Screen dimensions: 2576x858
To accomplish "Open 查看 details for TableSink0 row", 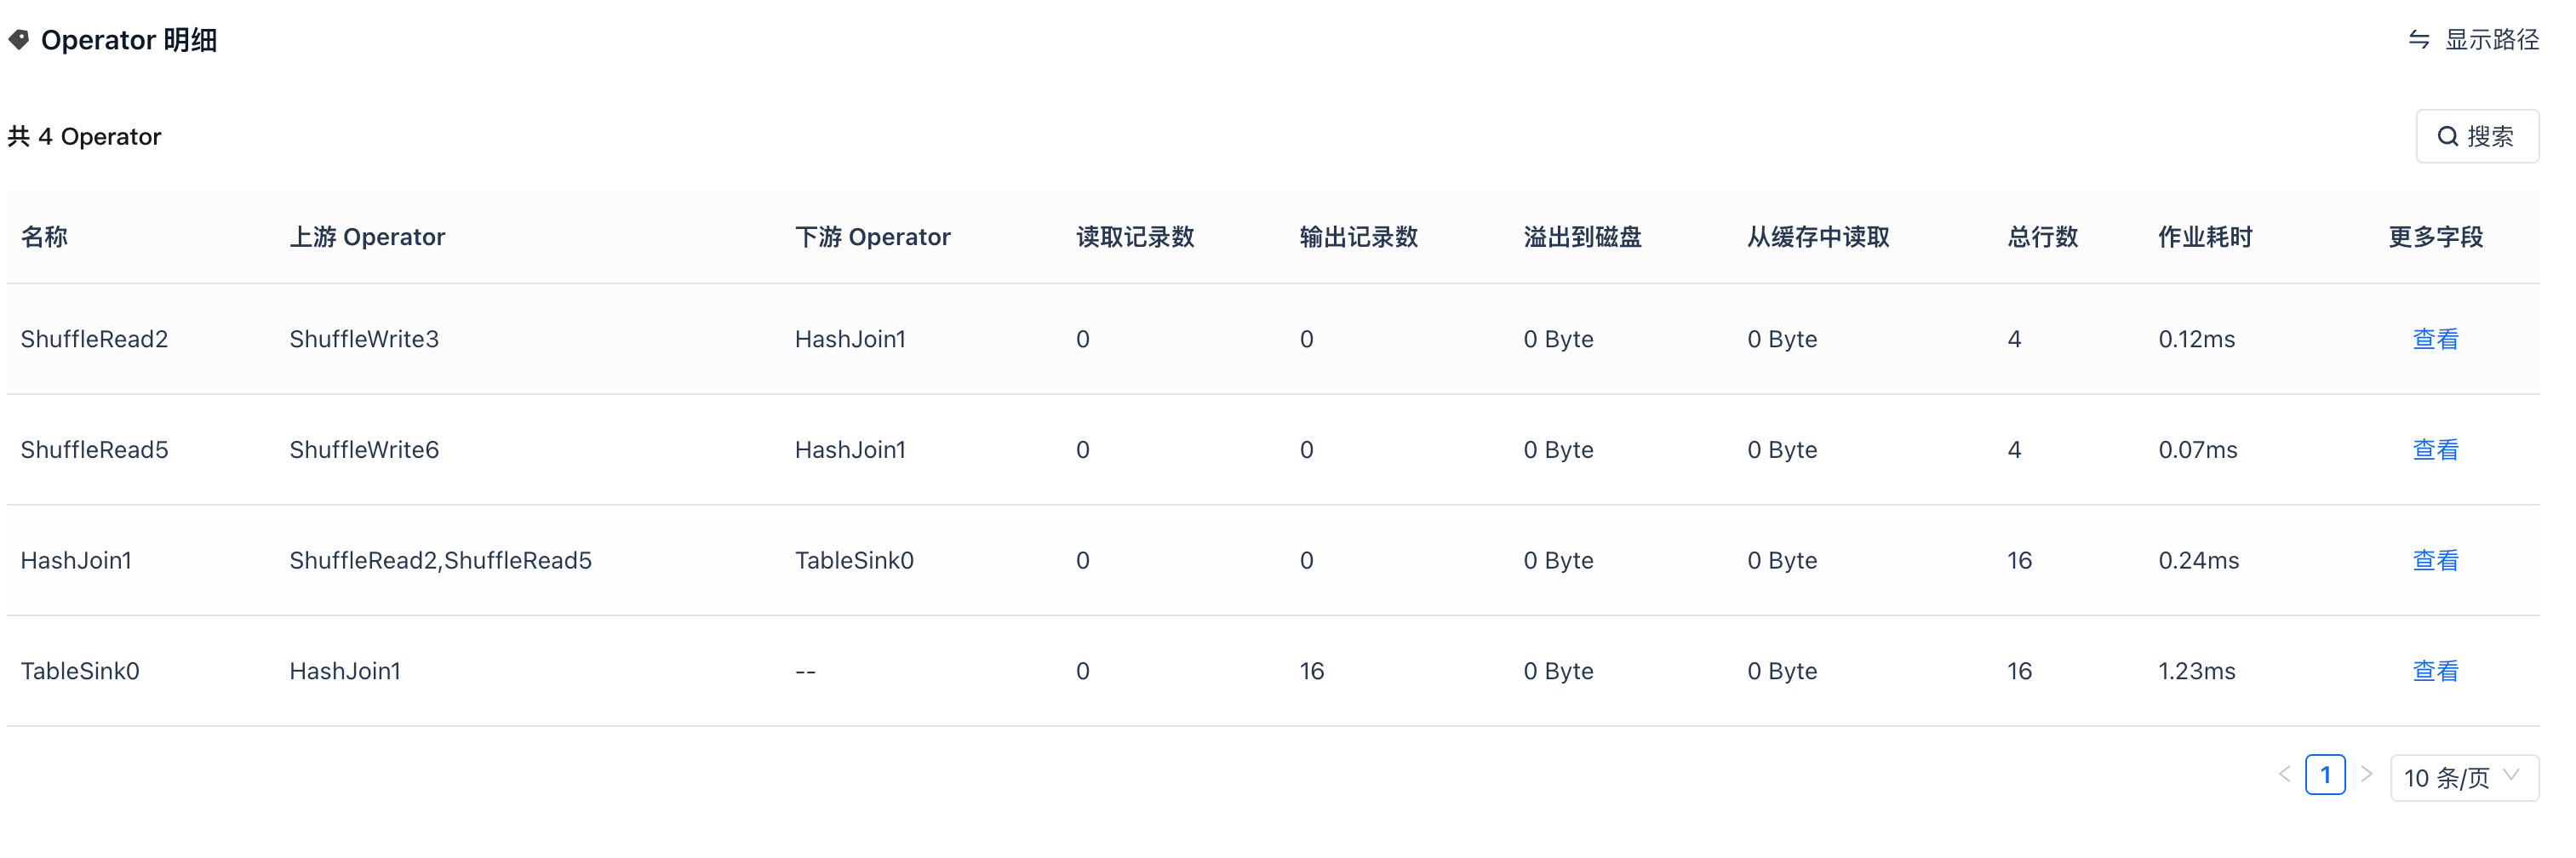I will 2435,671.
